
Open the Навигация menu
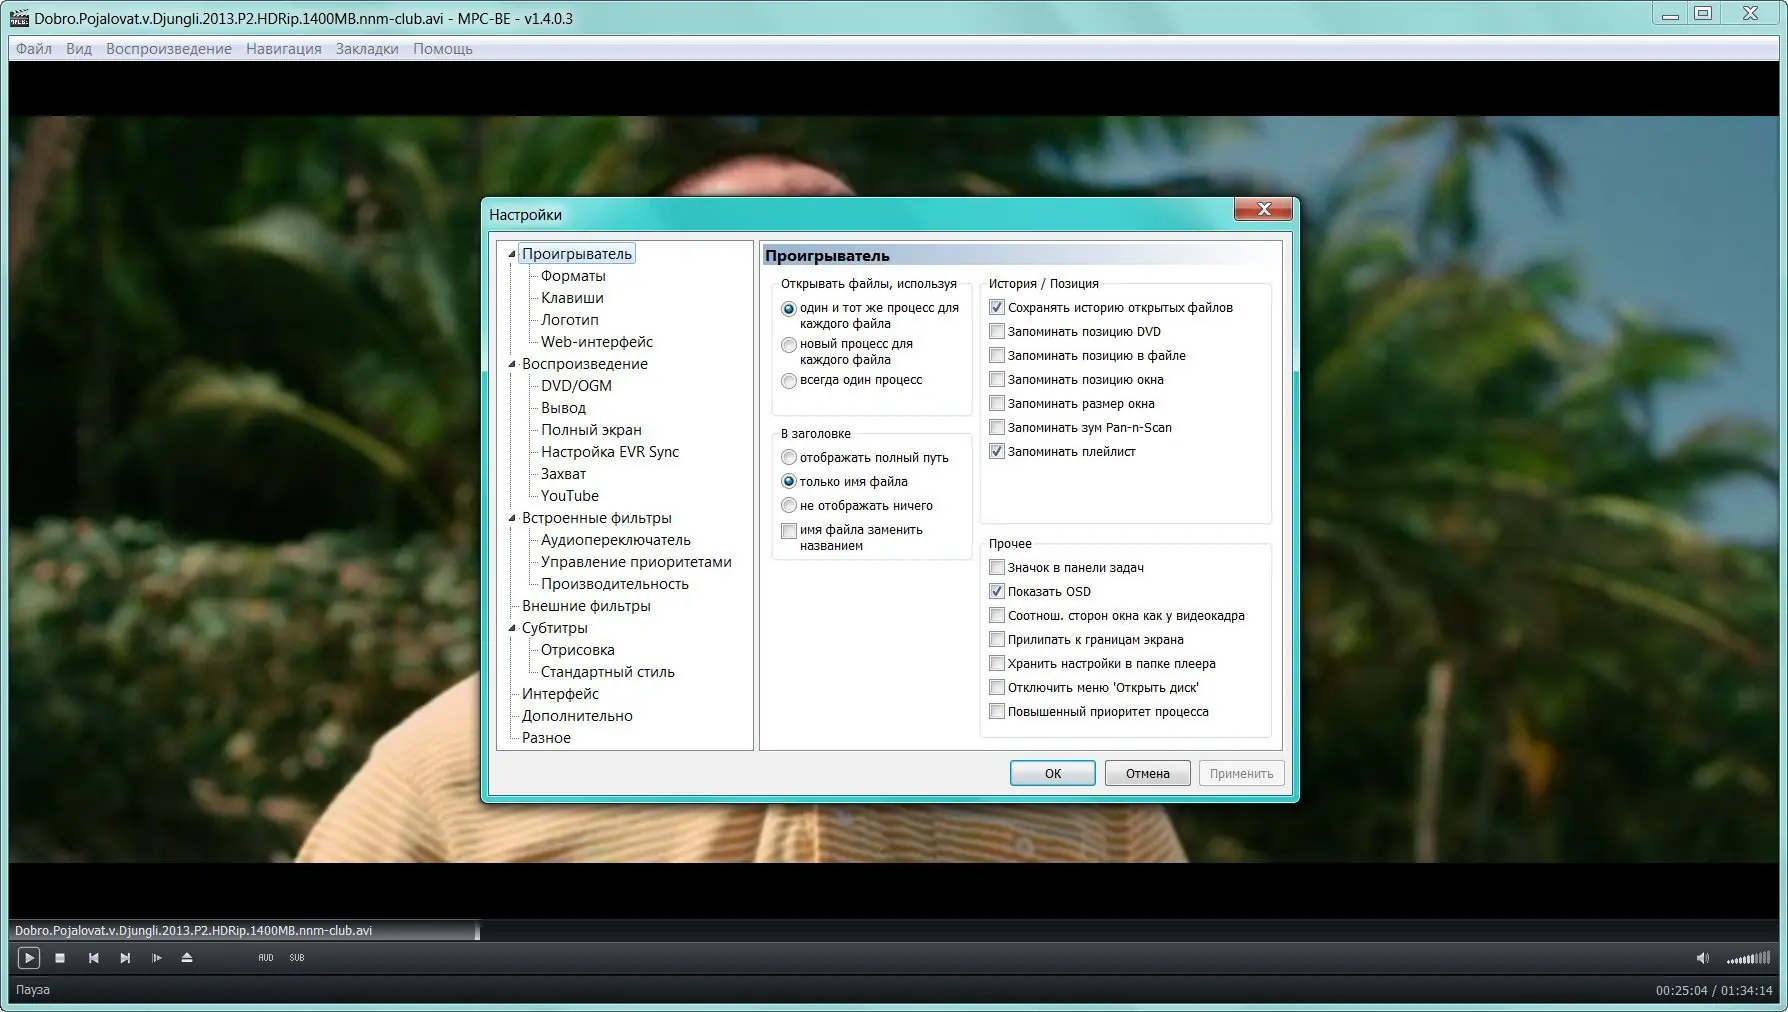coord(284,49)
